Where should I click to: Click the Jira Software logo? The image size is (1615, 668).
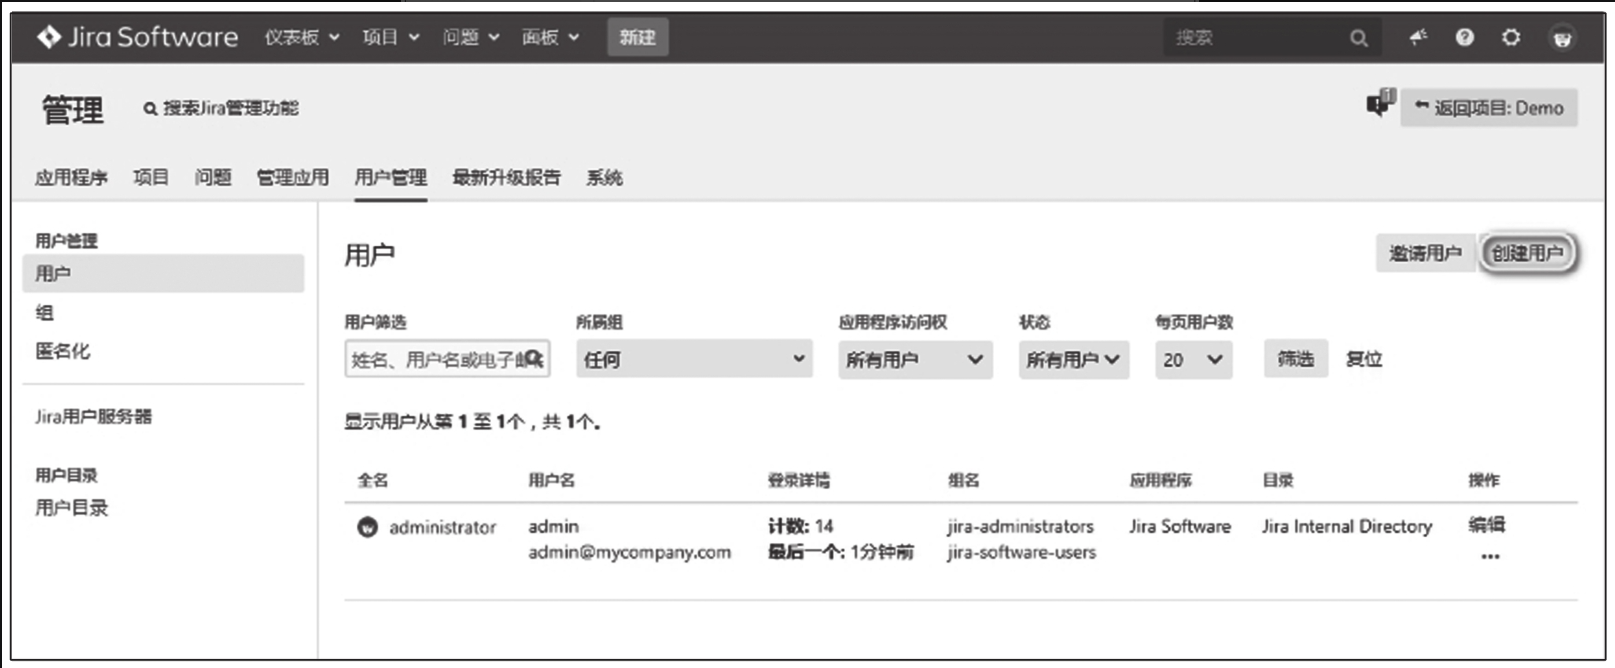pos(137,37)
